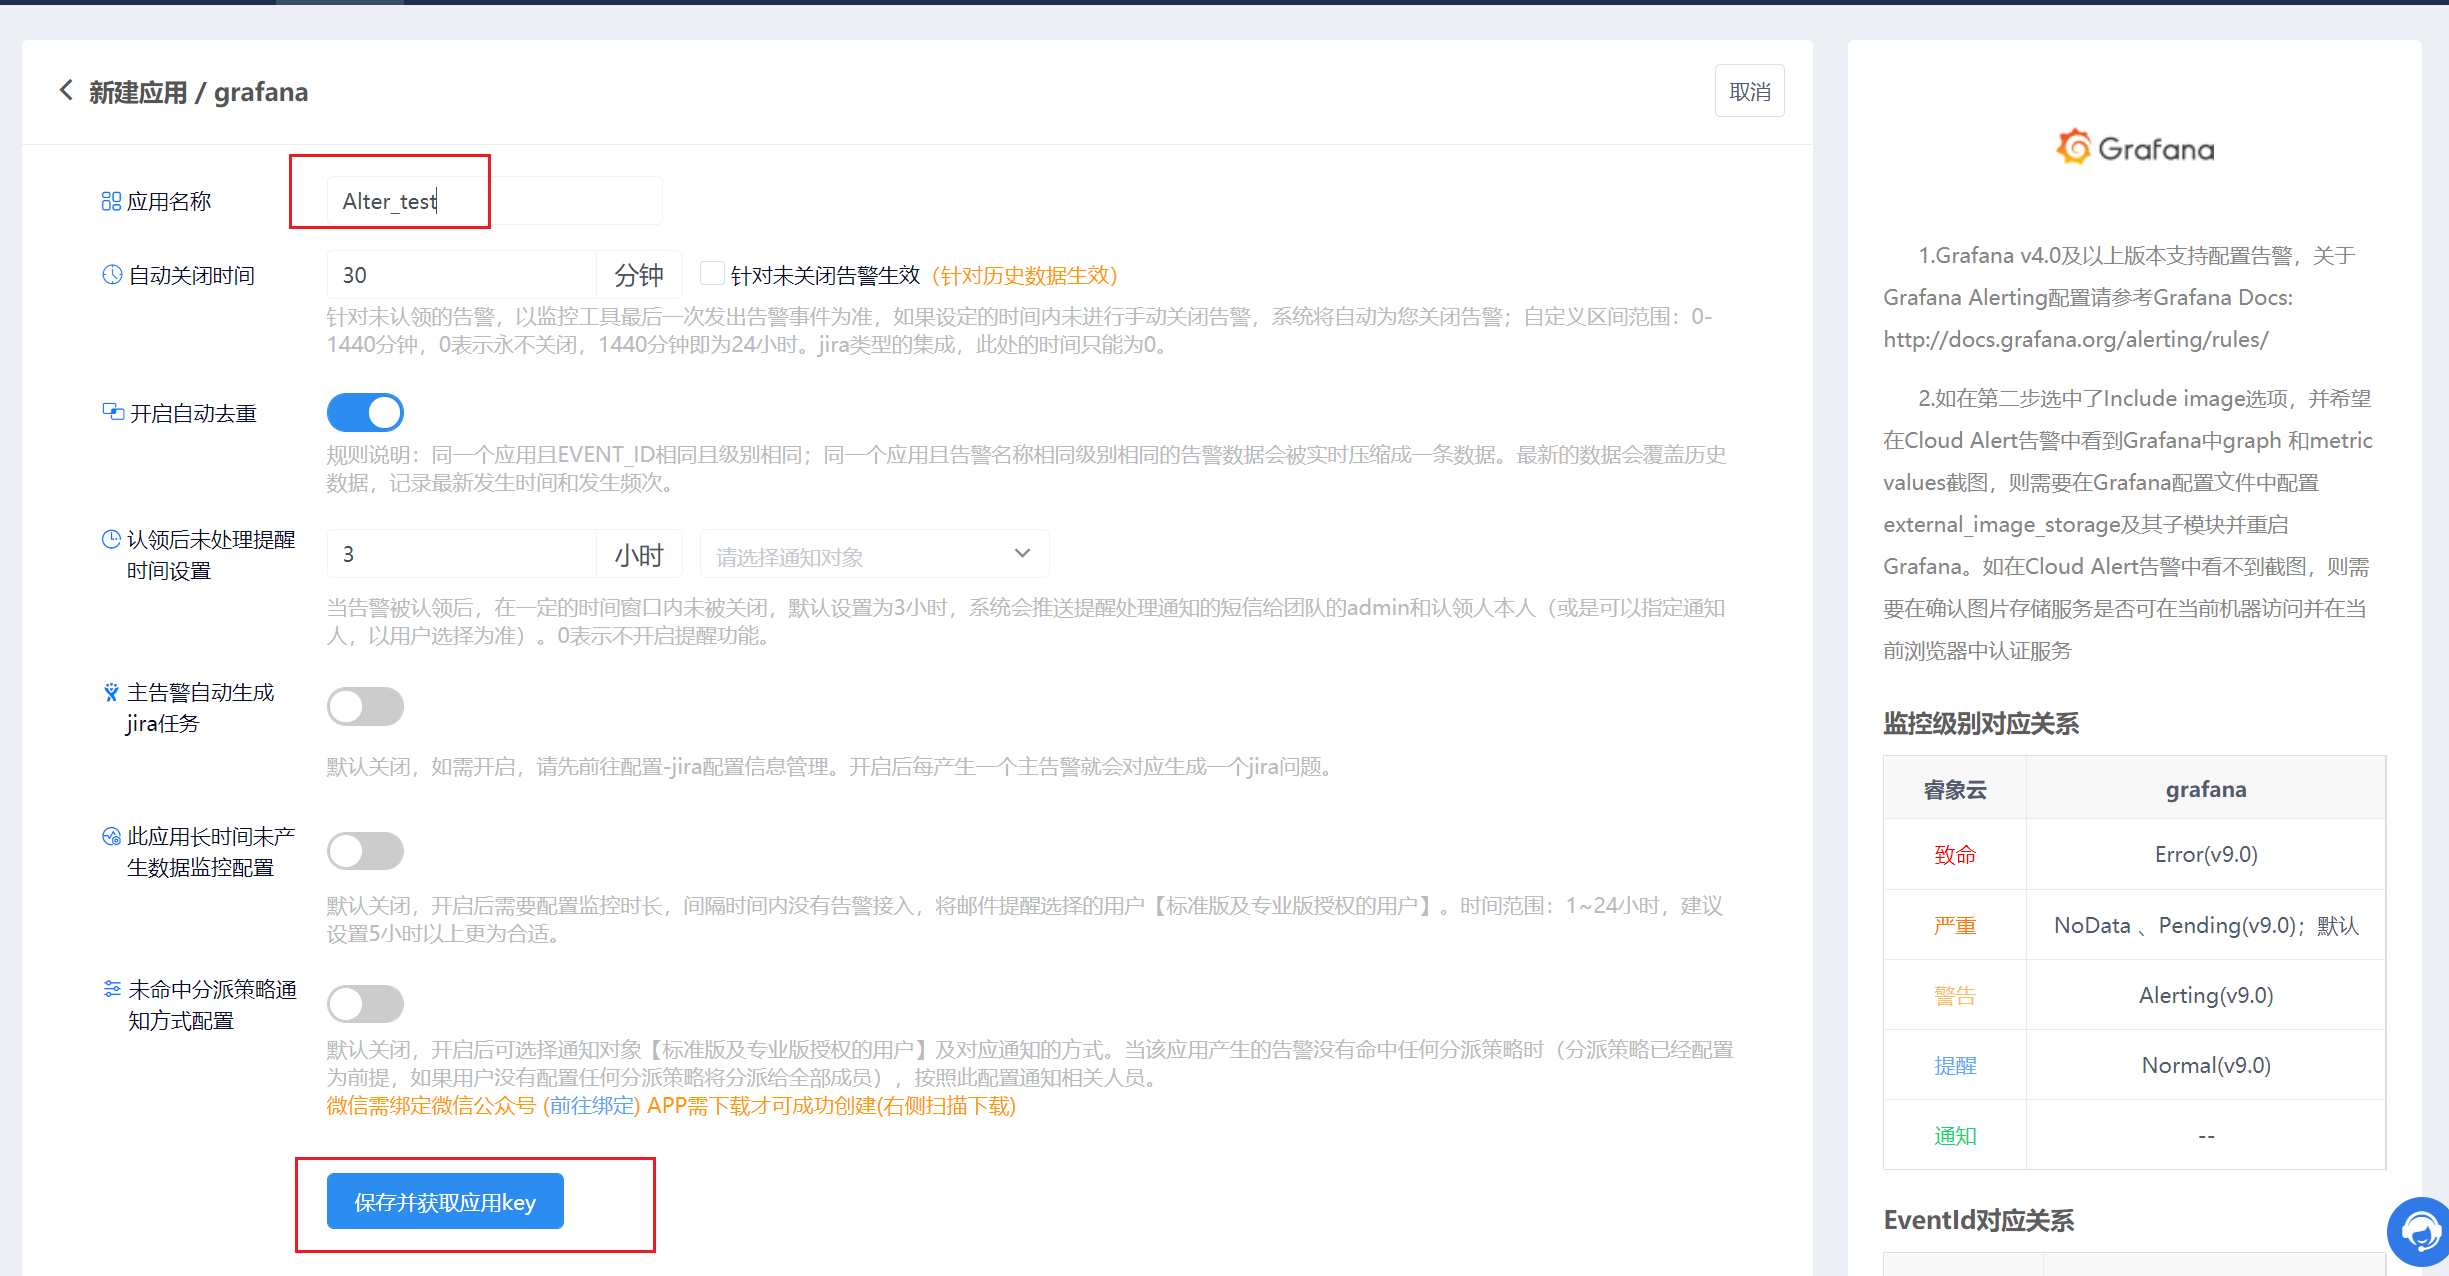Click the 应用名称 grid icon
The image size is (2449, 1276).
(111, 202)
